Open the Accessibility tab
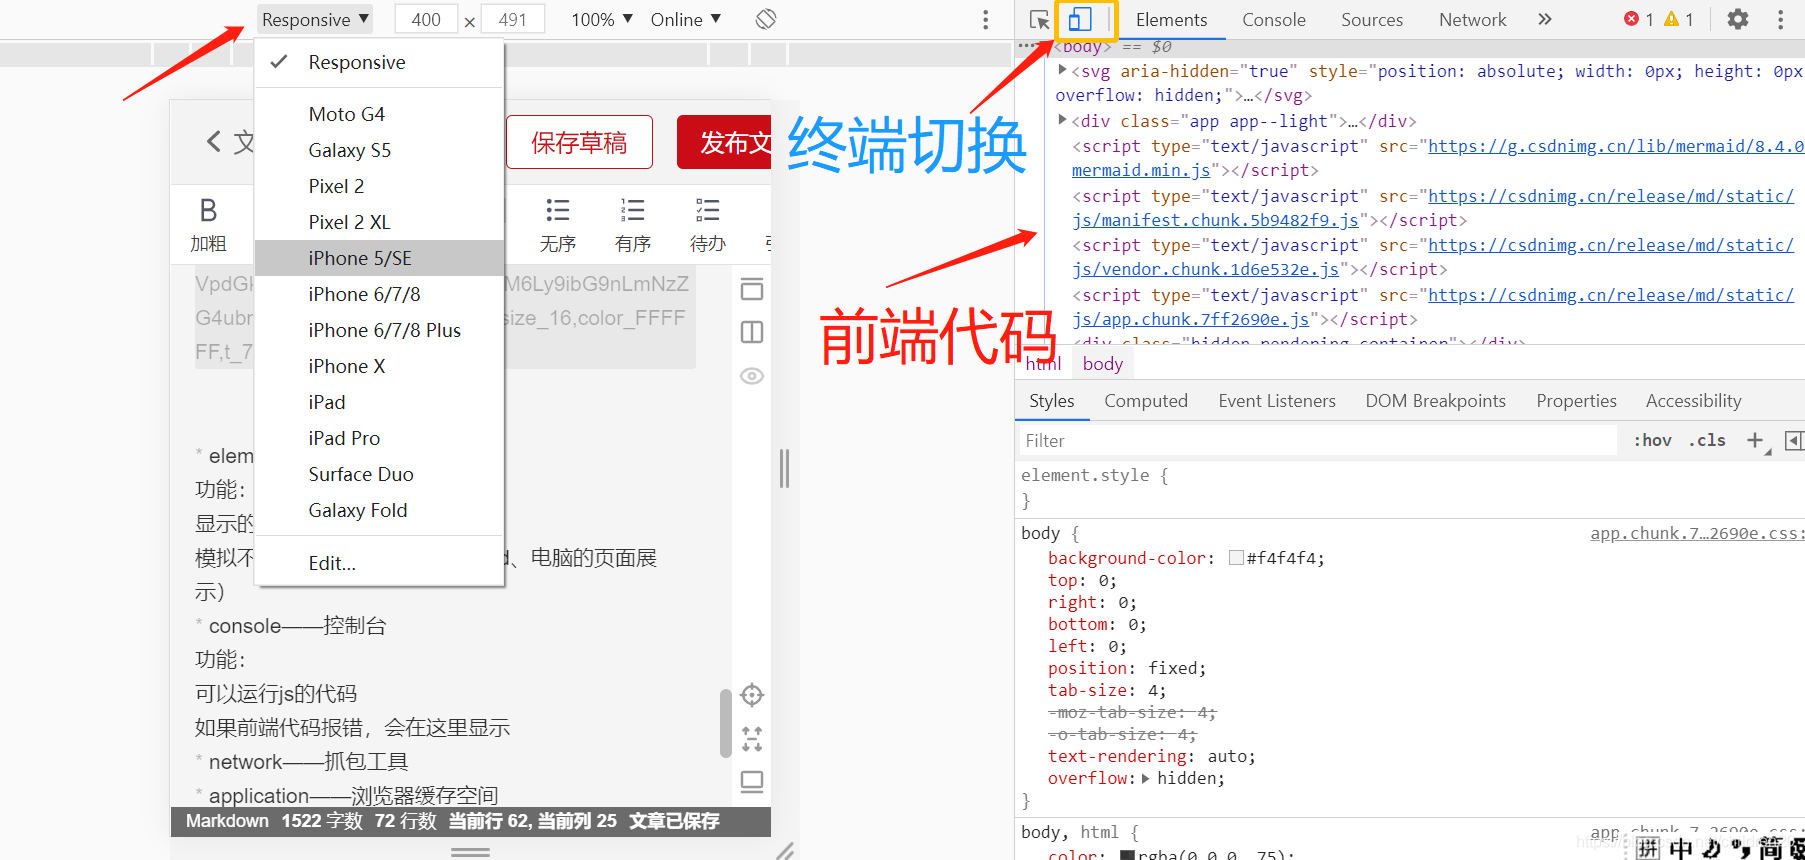This screenshot has height=860, width=1805. pos(1693,401)
